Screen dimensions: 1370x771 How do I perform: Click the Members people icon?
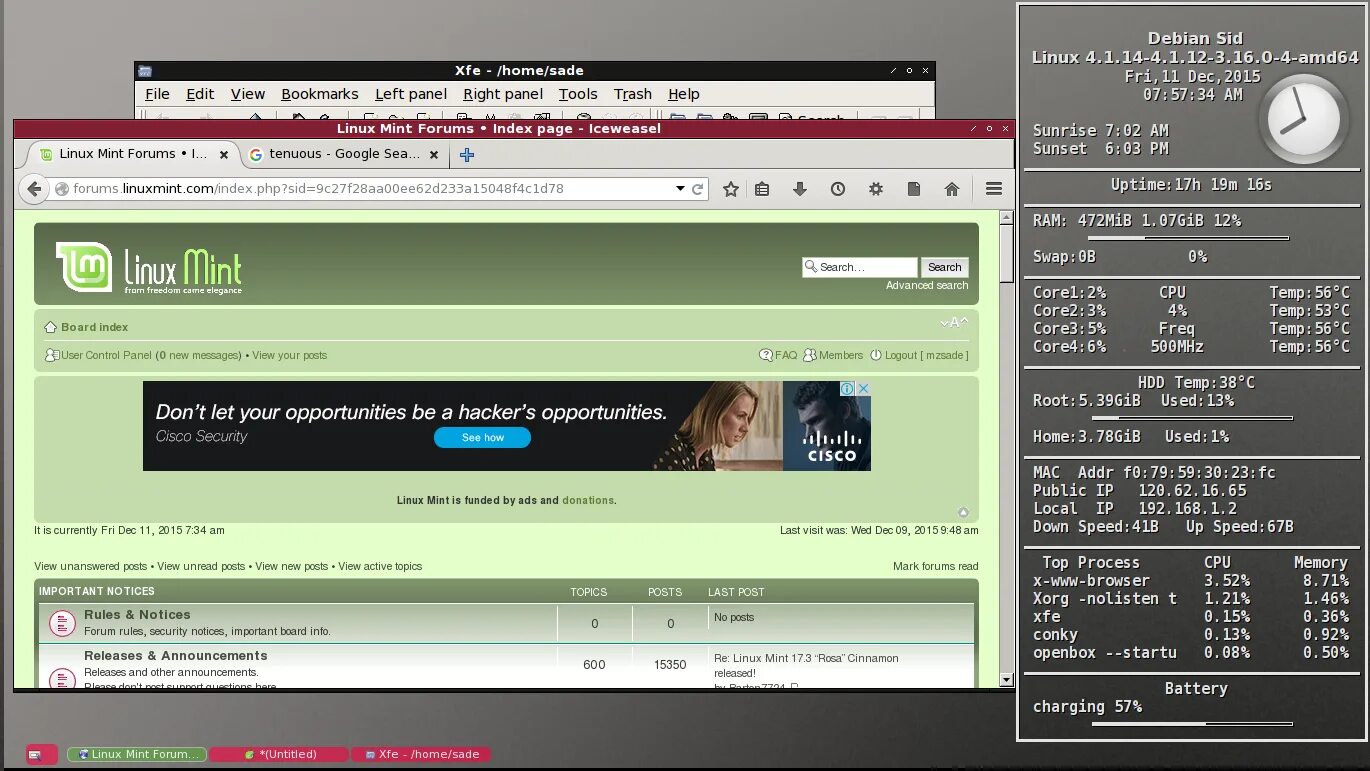(810, 355)
